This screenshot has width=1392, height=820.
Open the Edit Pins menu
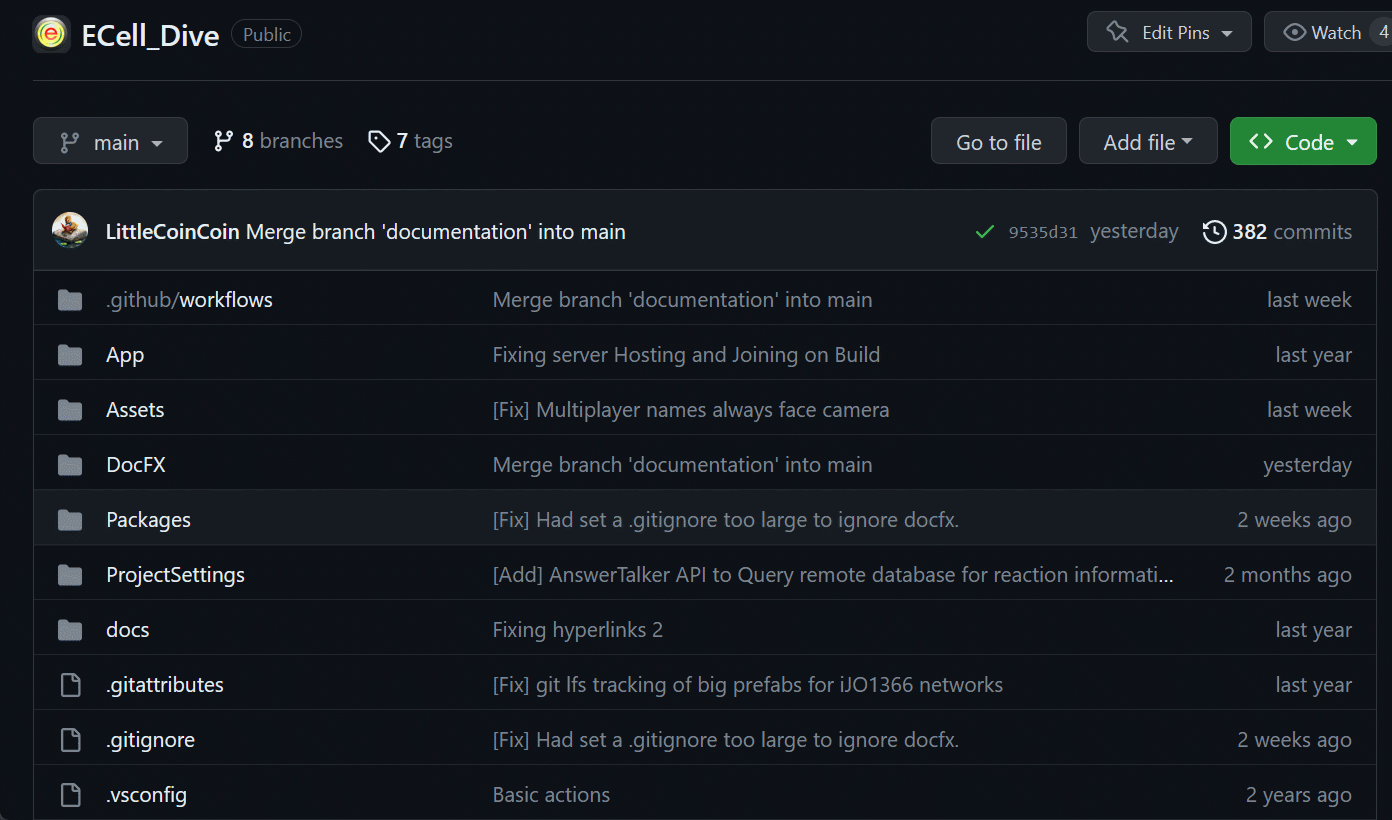point(1168,31)
